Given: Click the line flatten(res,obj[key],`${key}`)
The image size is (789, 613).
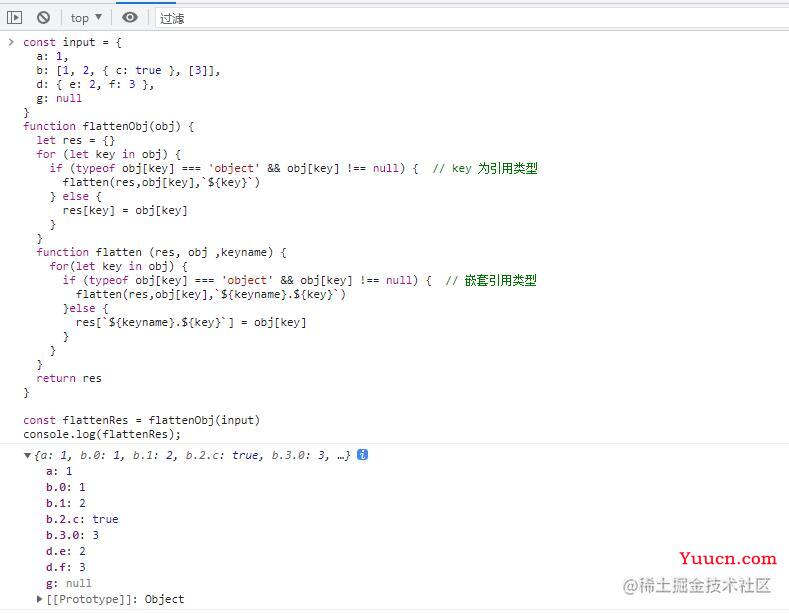Looking at the screenshot, I should [162, 182].
